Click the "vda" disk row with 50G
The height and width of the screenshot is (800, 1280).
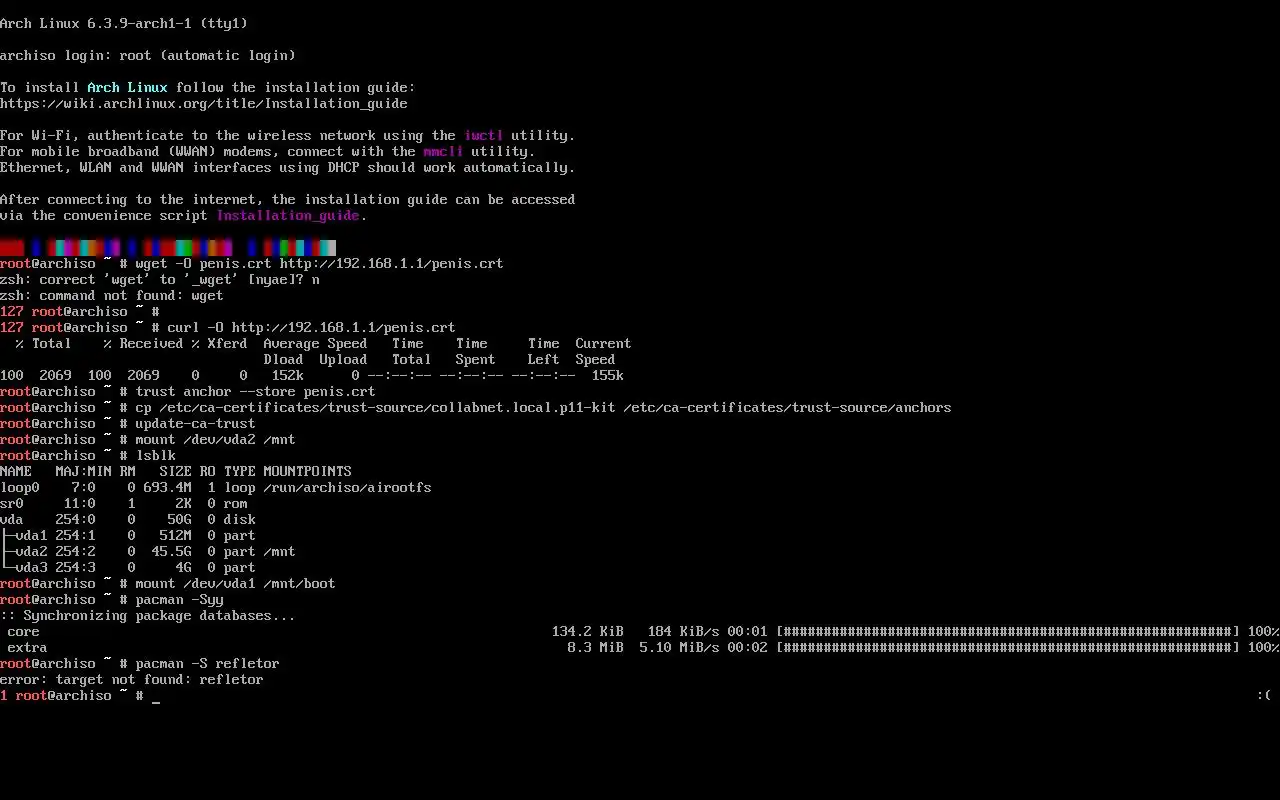[x=128, y=519]
